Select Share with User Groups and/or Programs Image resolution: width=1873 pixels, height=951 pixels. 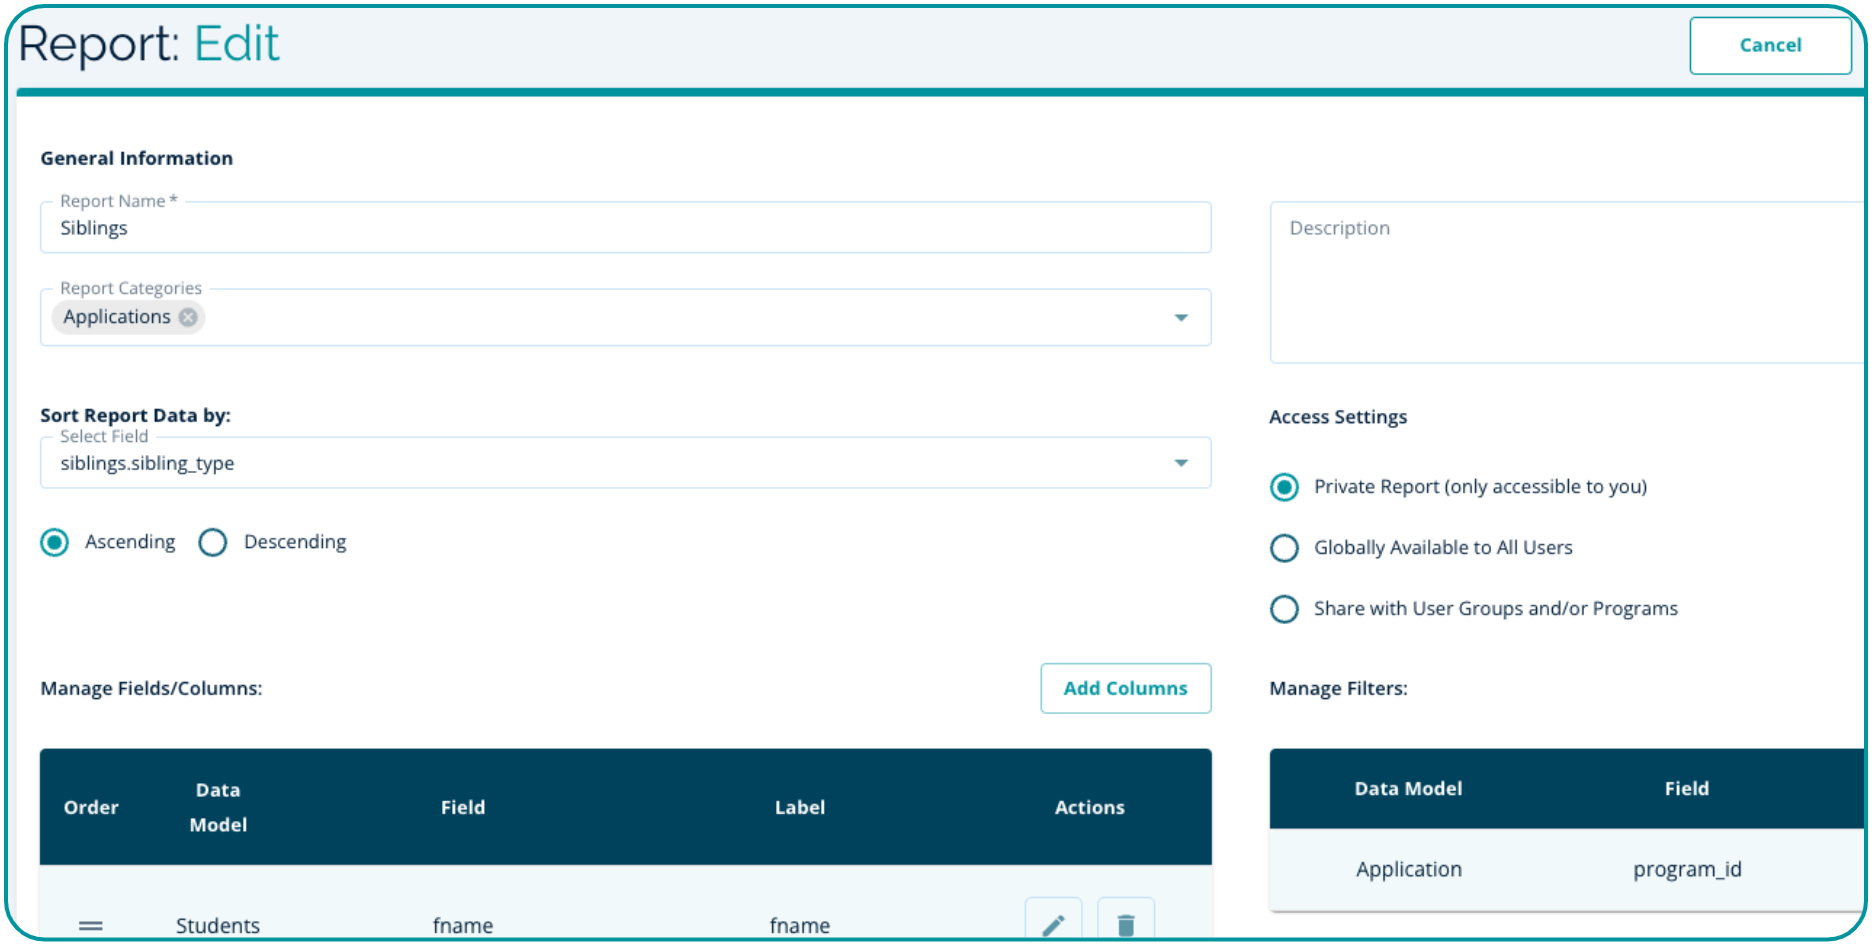click(1284, 609)
